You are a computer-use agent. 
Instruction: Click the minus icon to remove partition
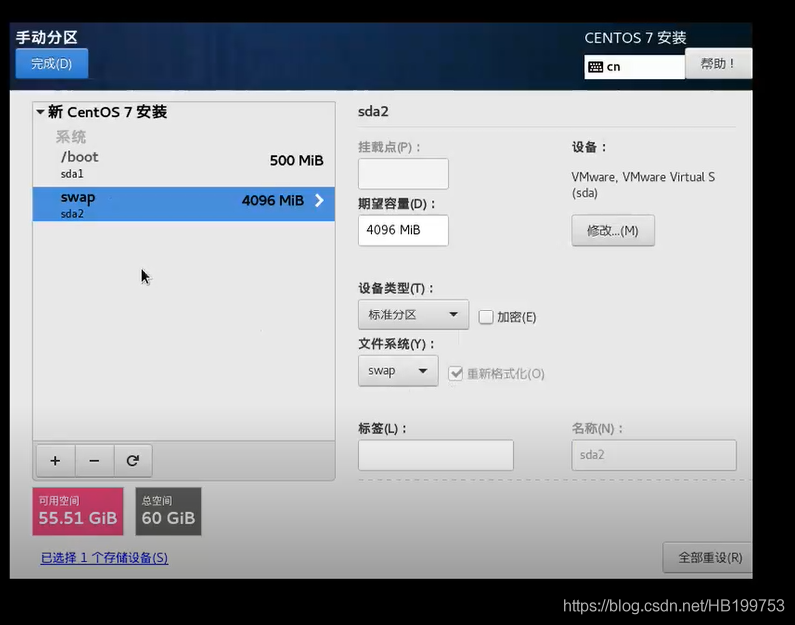tap(94, 461)
